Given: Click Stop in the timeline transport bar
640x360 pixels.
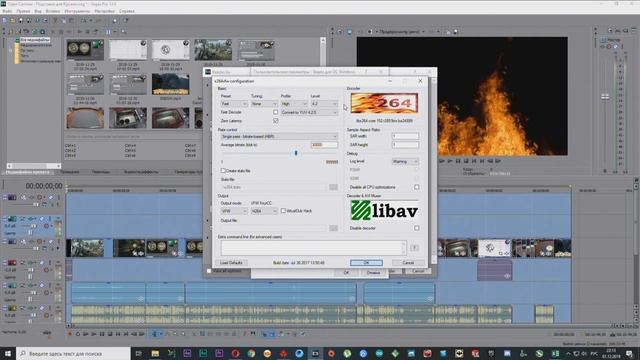Looking at the screenshot, I should (x=110, y=334).
